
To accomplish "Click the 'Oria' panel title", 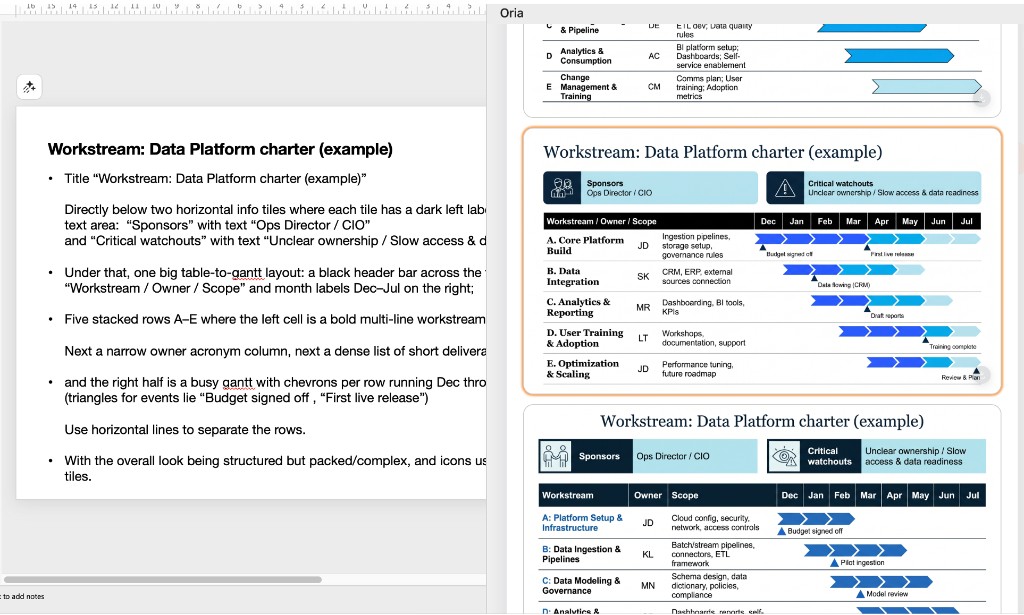I will 511,13.
